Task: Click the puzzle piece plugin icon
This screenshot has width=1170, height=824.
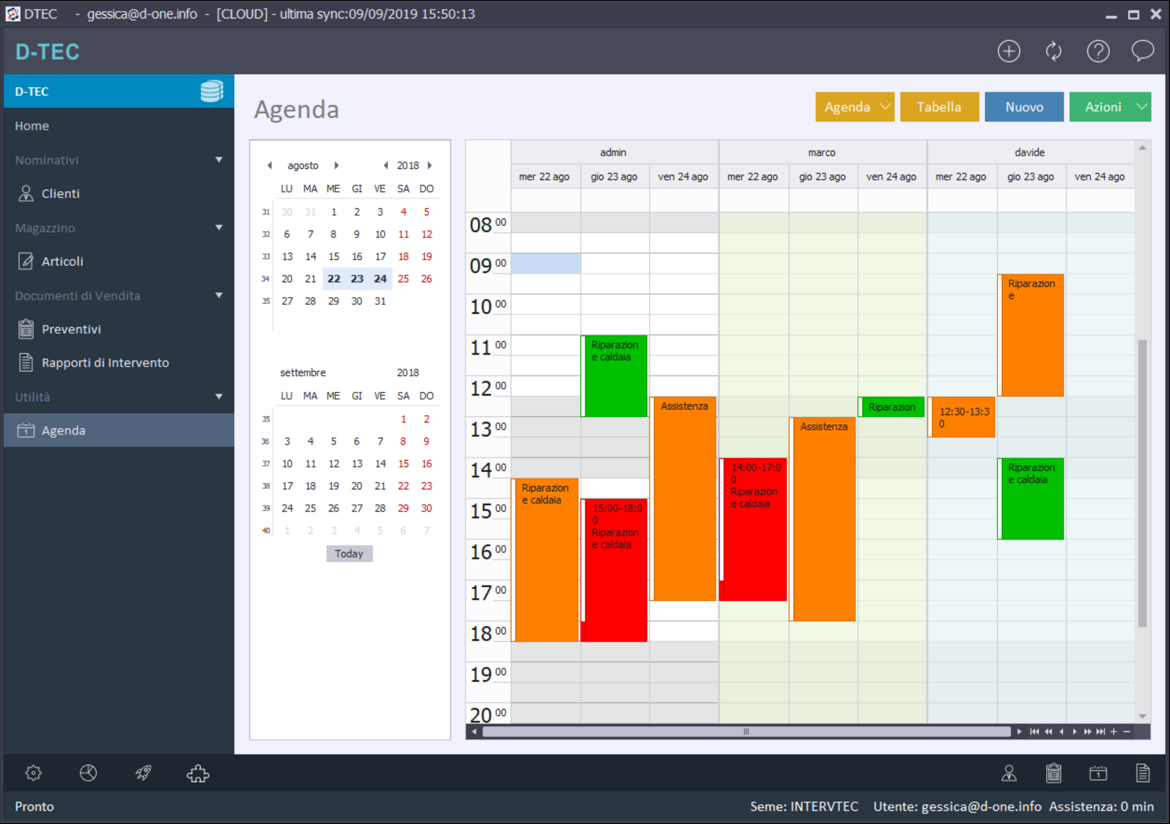Action: pyautogui.click(x=198, y=773)
